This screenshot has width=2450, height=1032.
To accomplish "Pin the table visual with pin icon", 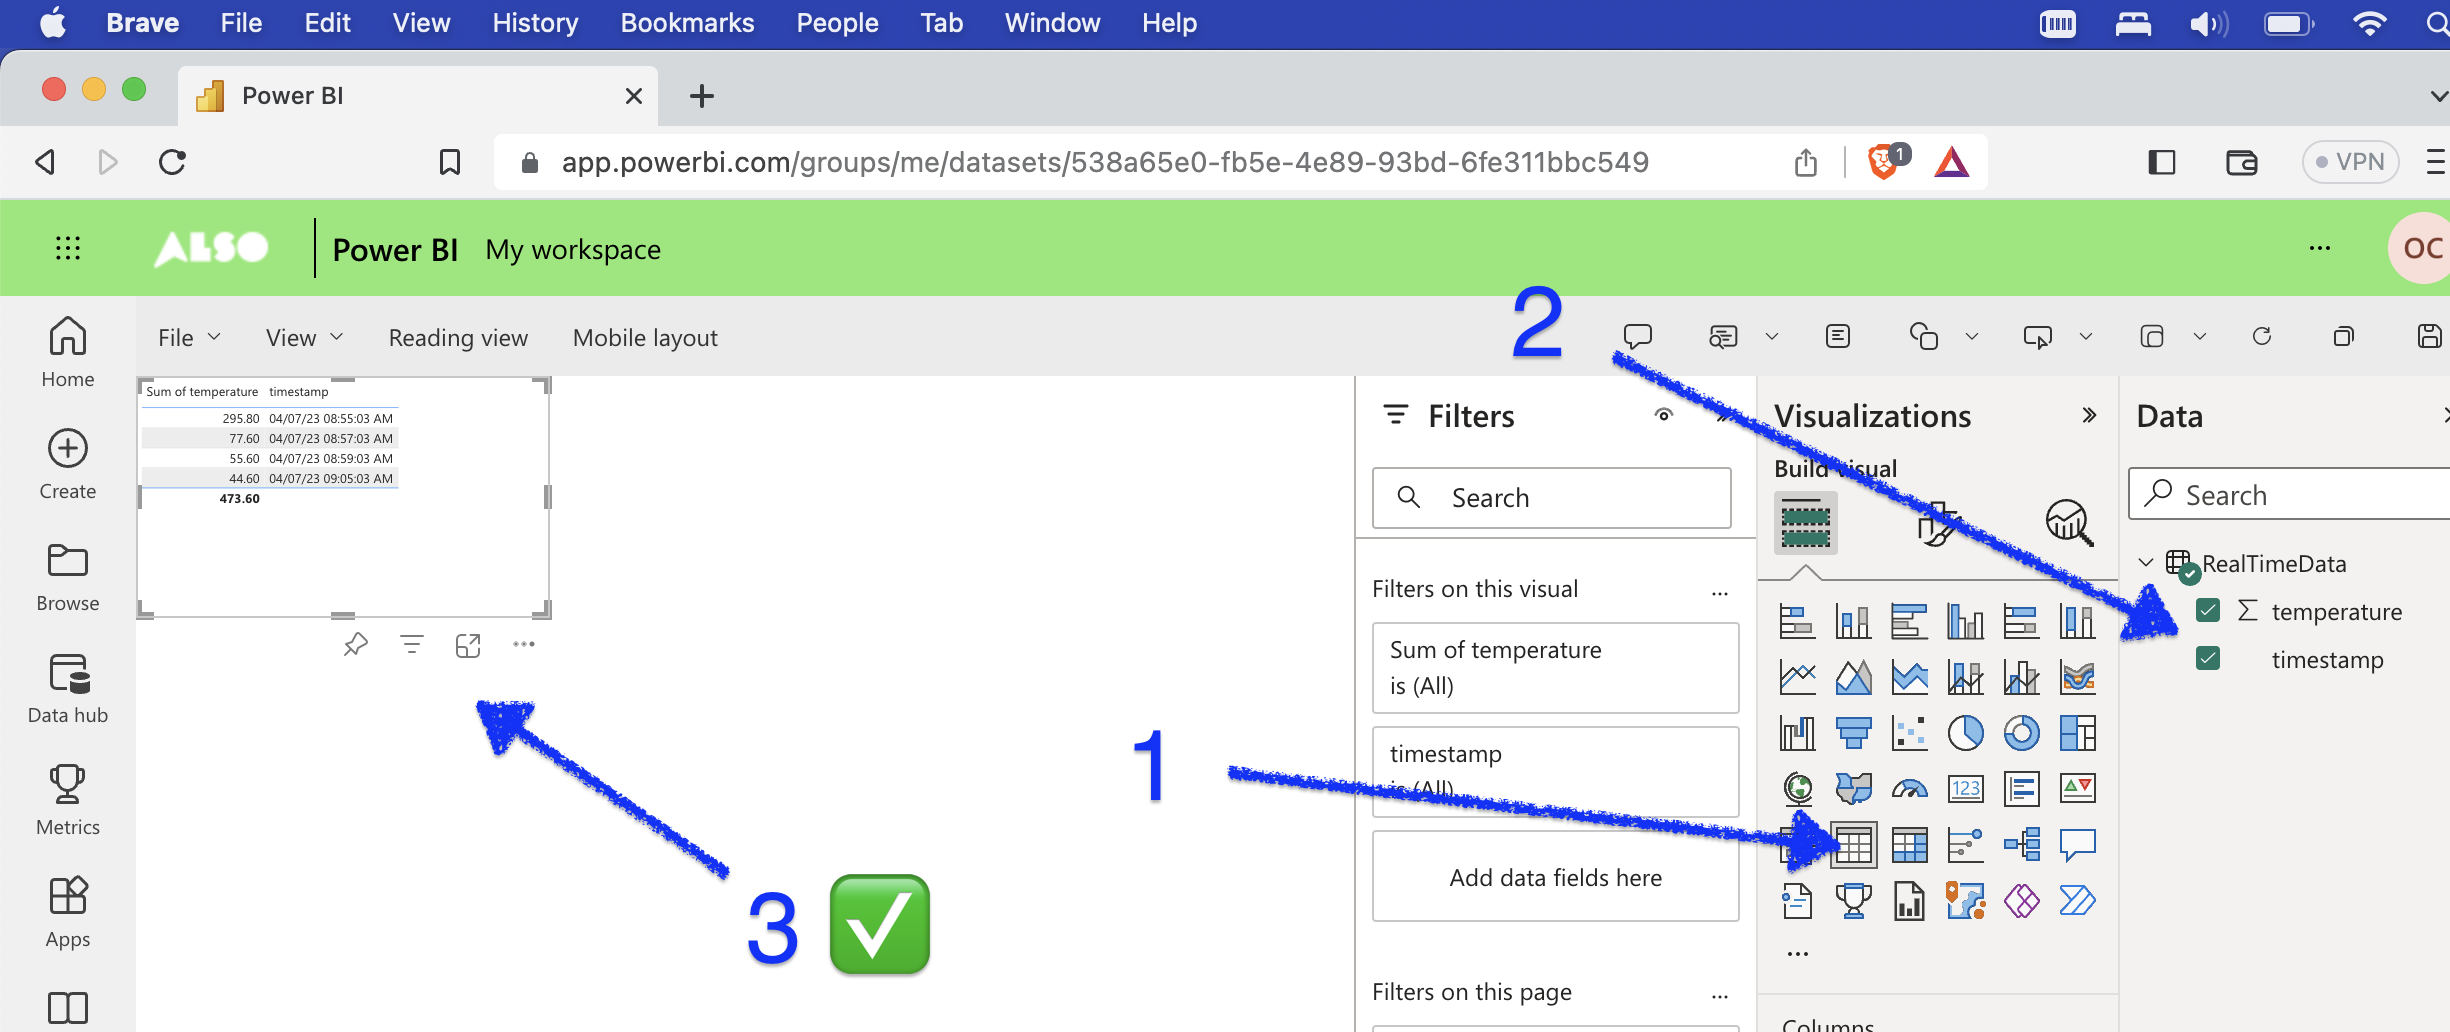I will pos(355,645).
